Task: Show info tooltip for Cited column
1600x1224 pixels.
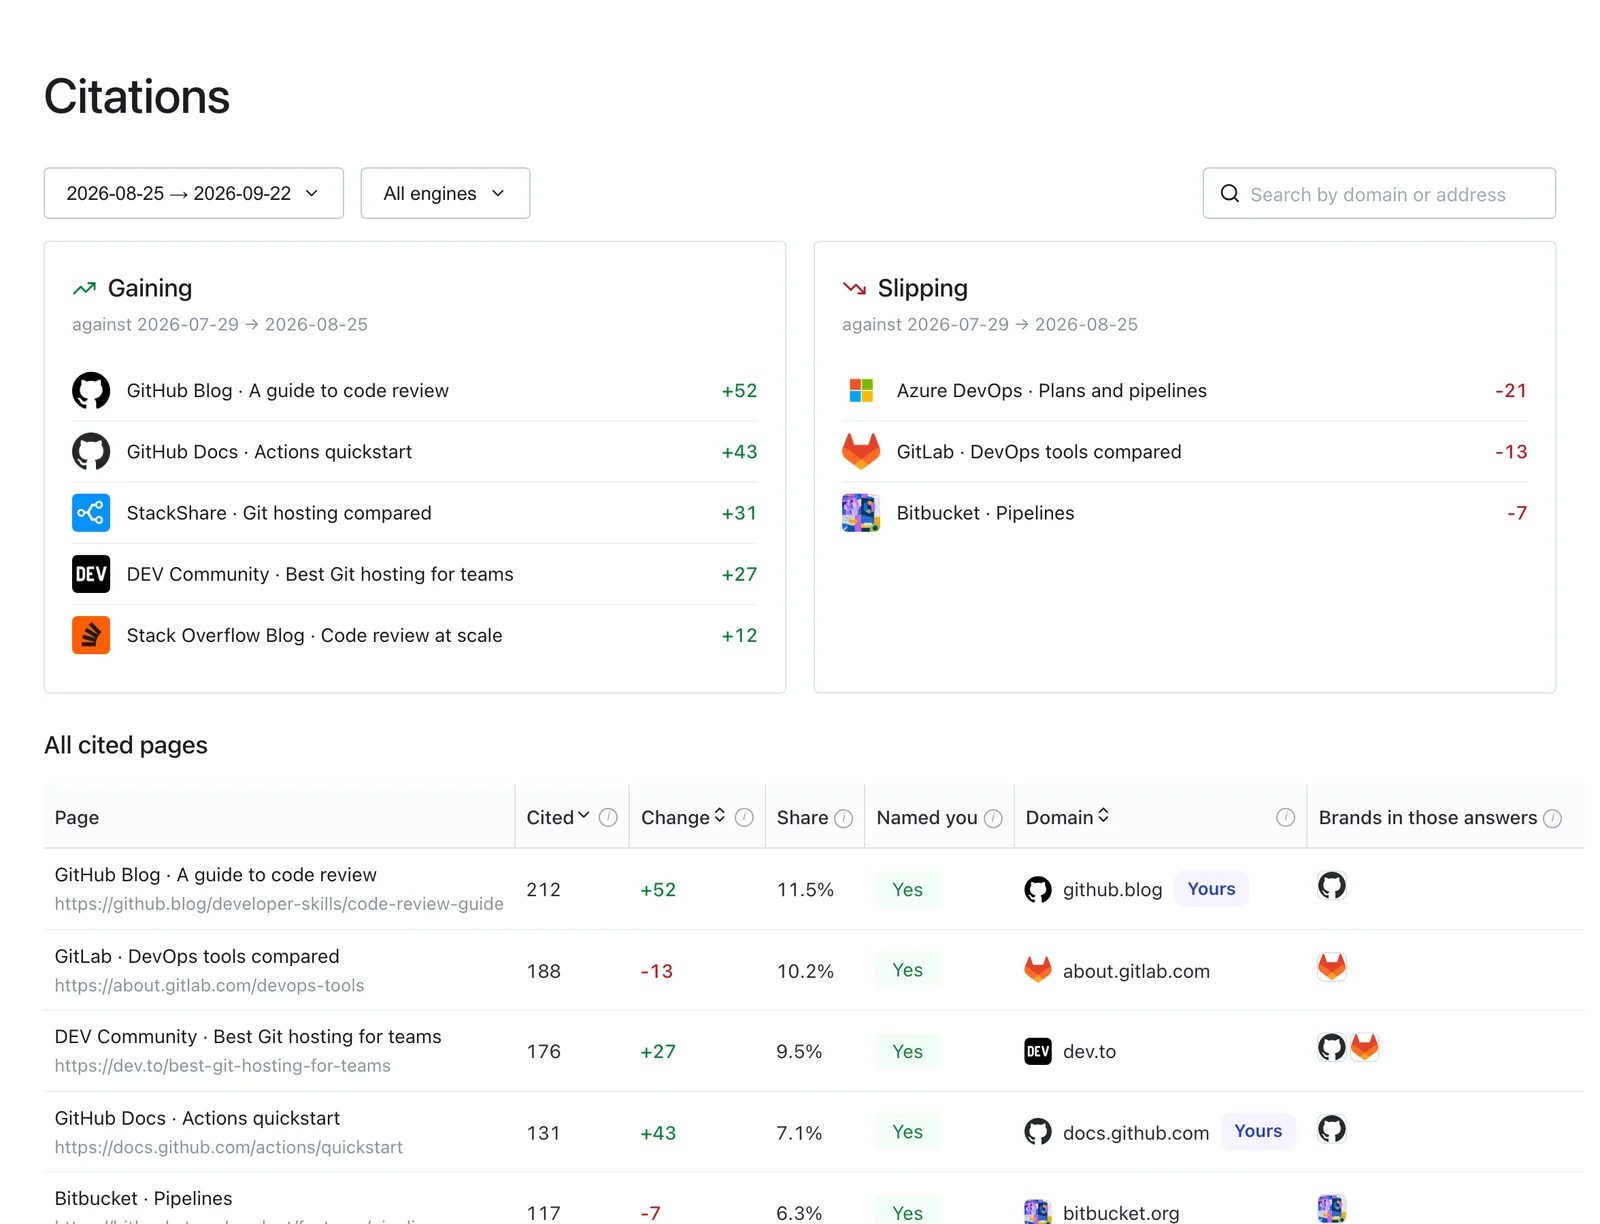Action: [x=608, y=818]
